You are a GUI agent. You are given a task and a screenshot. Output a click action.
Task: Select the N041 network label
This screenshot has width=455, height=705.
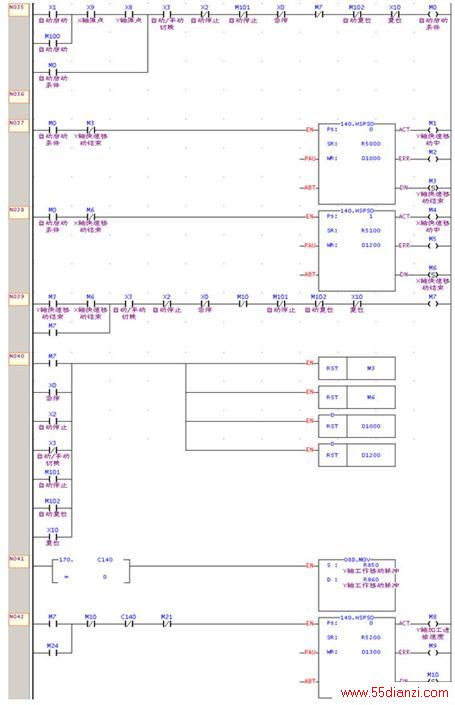coord(18,559)
